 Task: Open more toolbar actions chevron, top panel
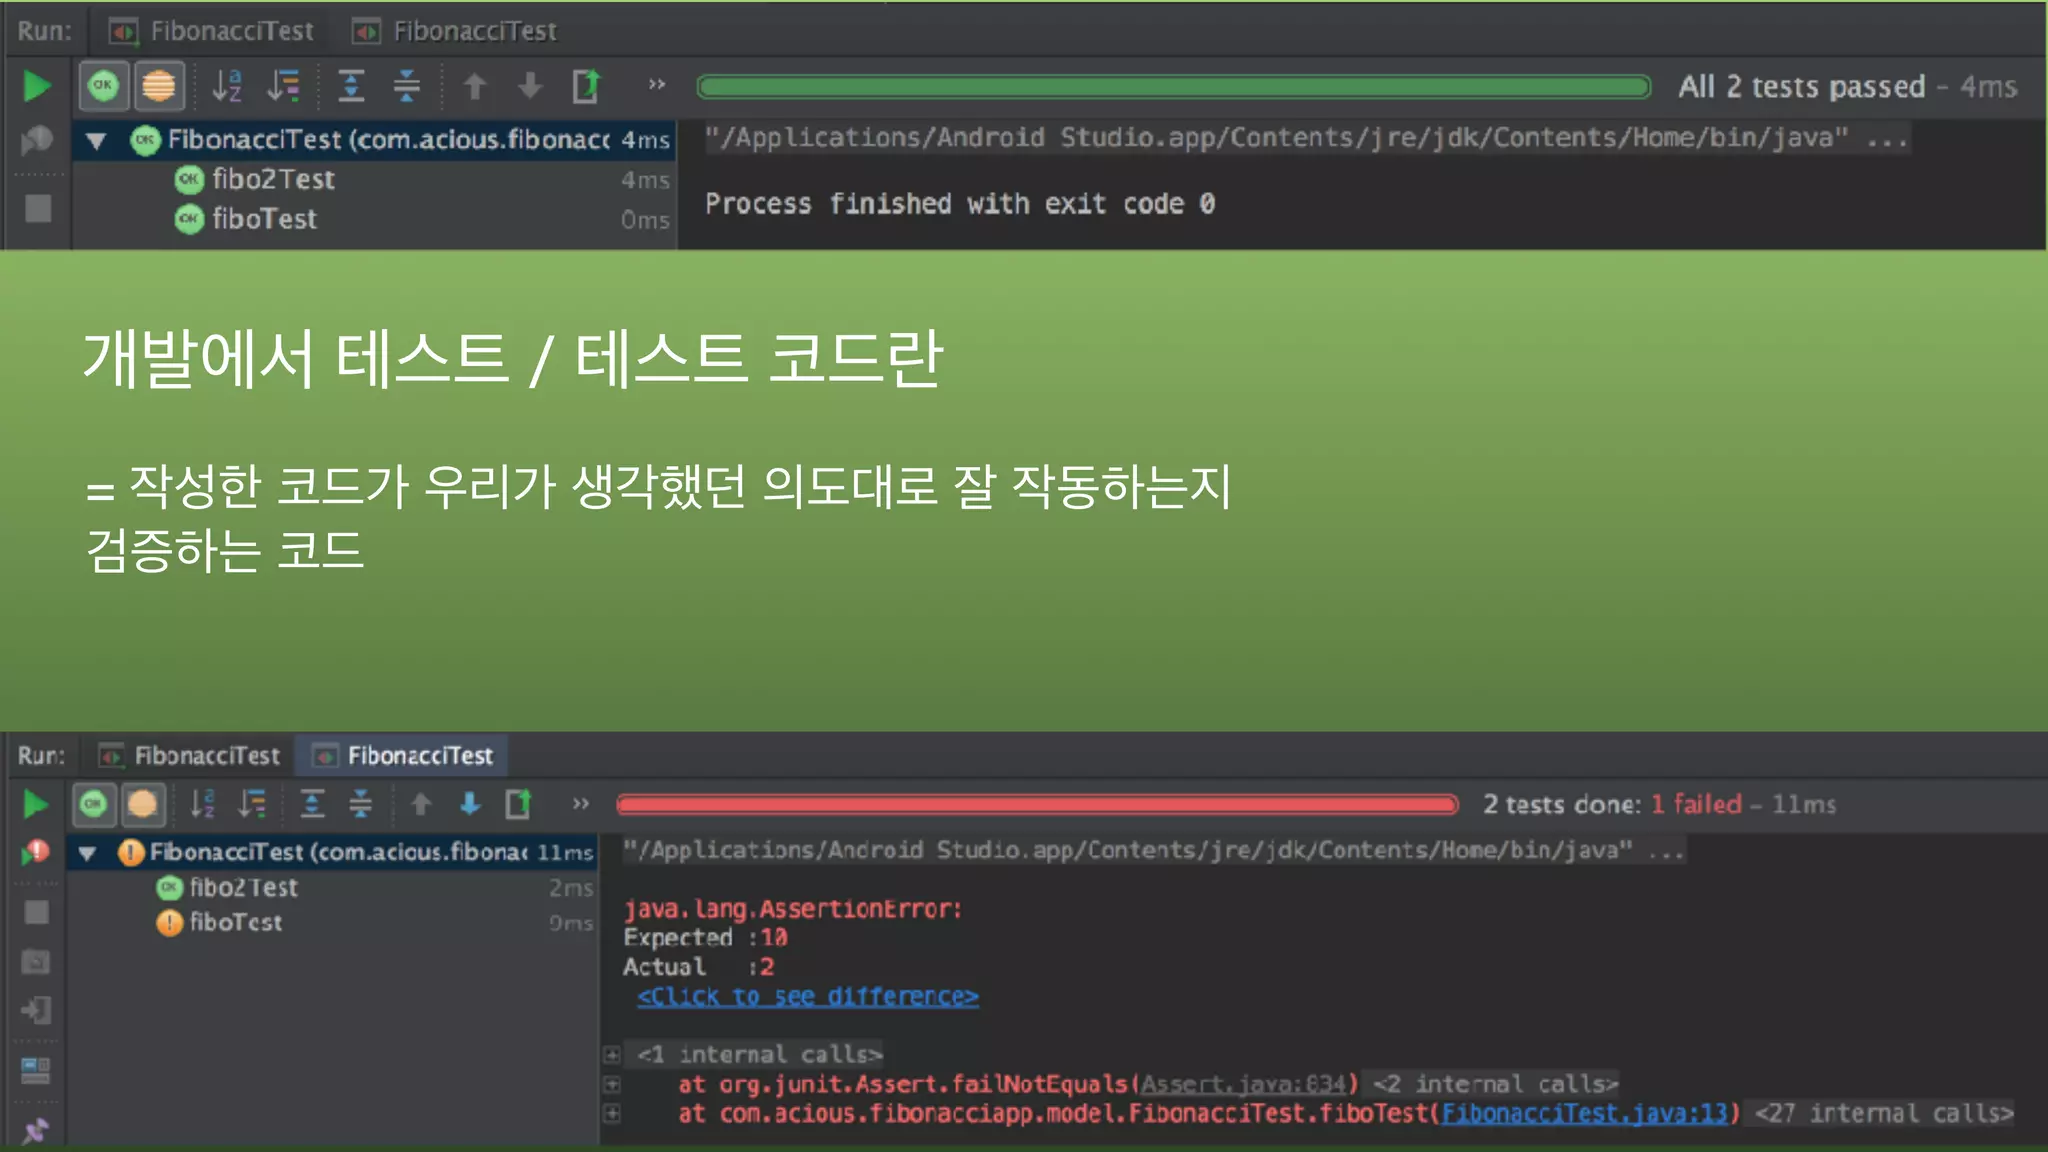click(x=656, y=85)
